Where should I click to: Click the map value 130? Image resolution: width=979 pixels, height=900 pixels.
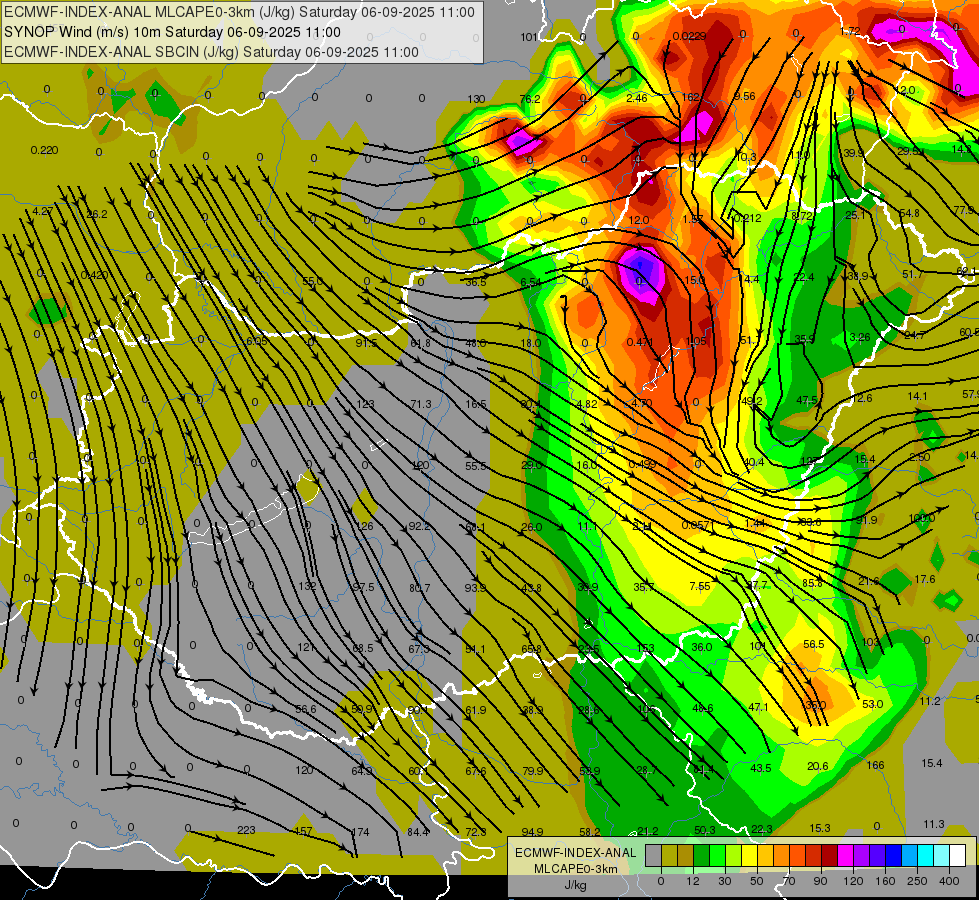[x=476, y=99]
